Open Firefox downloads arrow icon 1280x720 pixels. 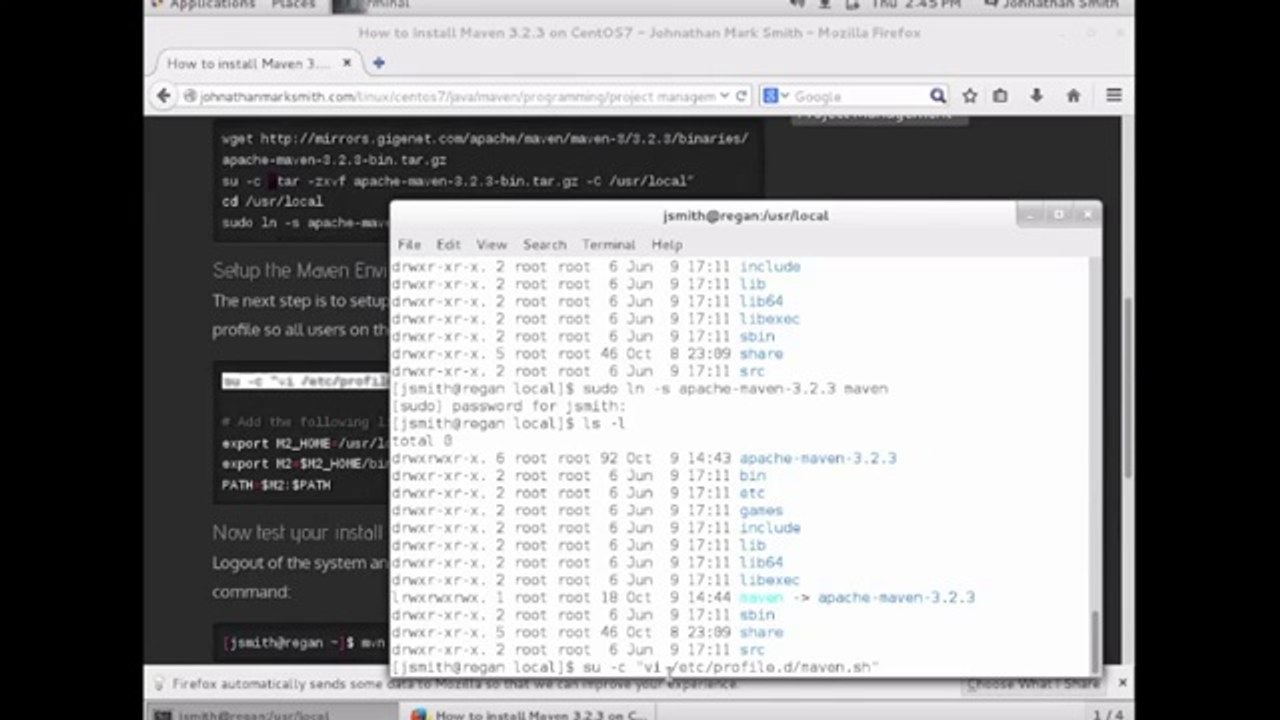pos(1036,96)
